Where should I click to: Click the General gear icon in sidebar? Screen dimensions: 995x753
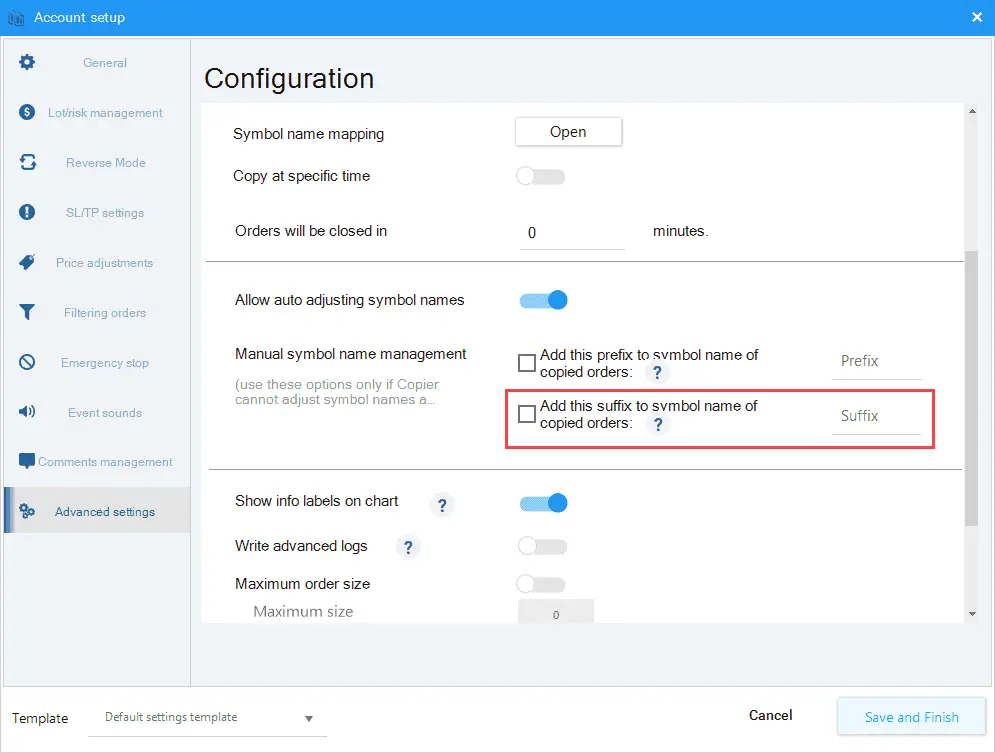tap(27, 62)
